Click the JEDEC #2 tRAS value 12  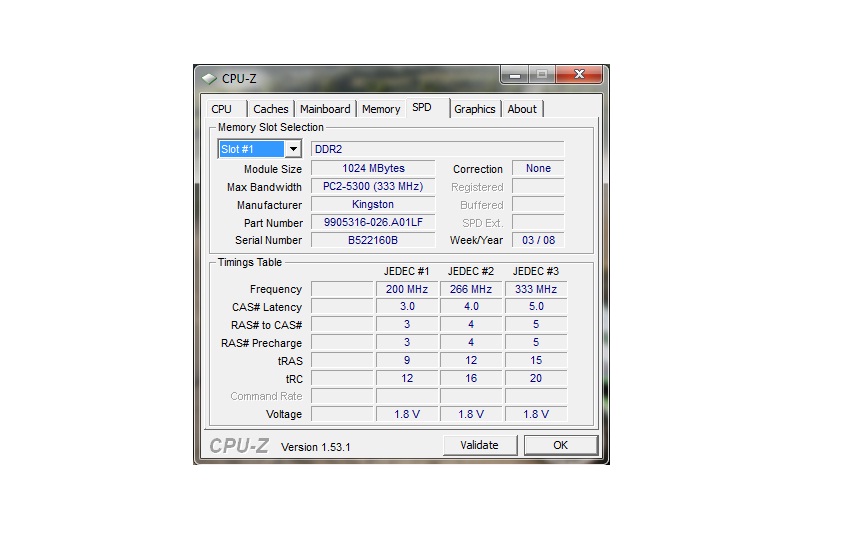click(x=471, y=360)
